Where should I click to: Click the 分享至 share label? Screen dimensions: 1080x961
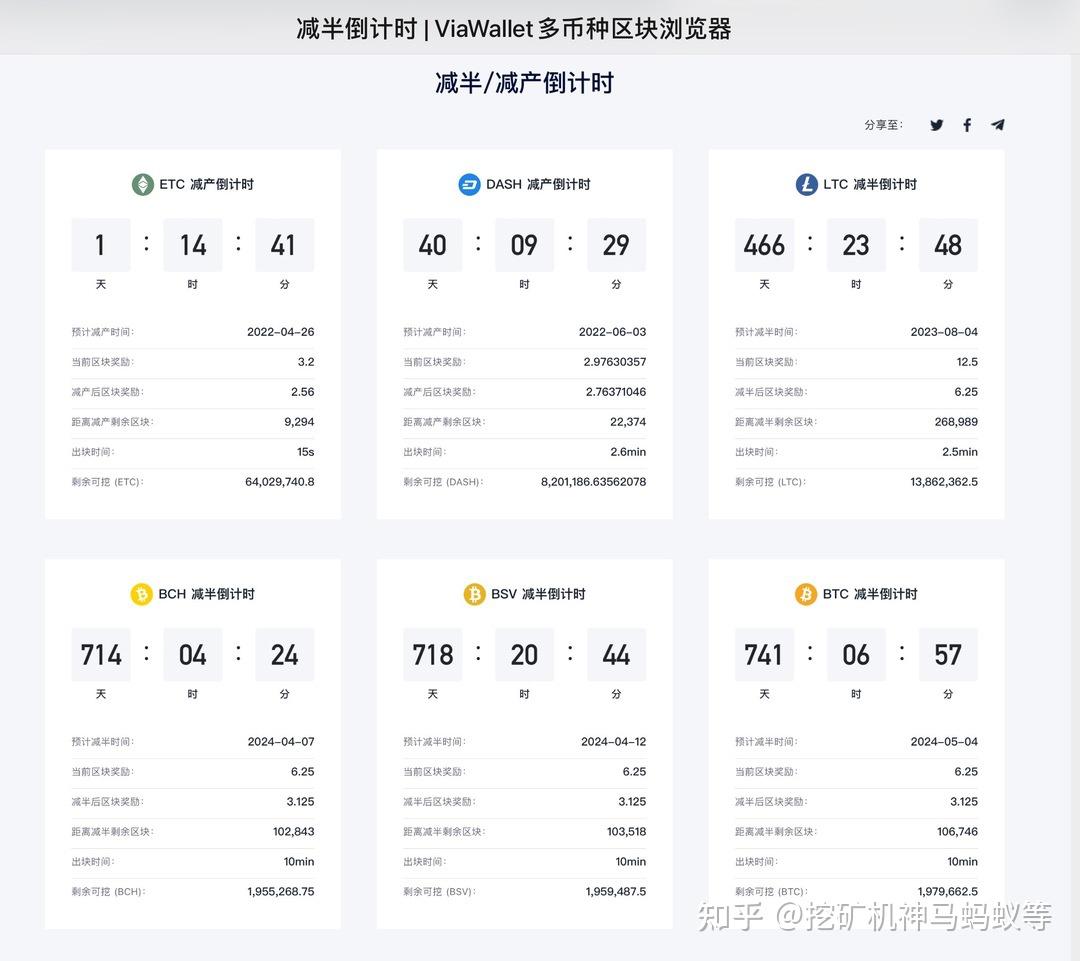point(885,124)
